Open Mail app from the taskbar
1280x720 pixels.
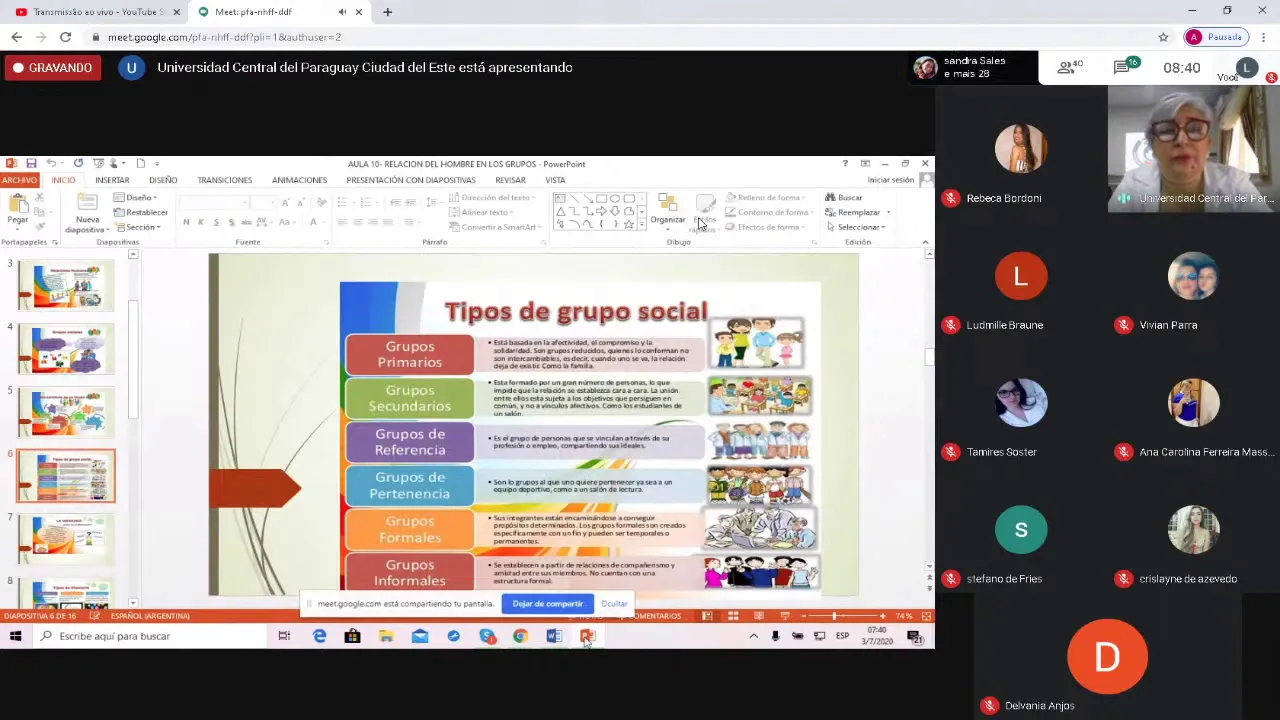(x=420, y=636)
